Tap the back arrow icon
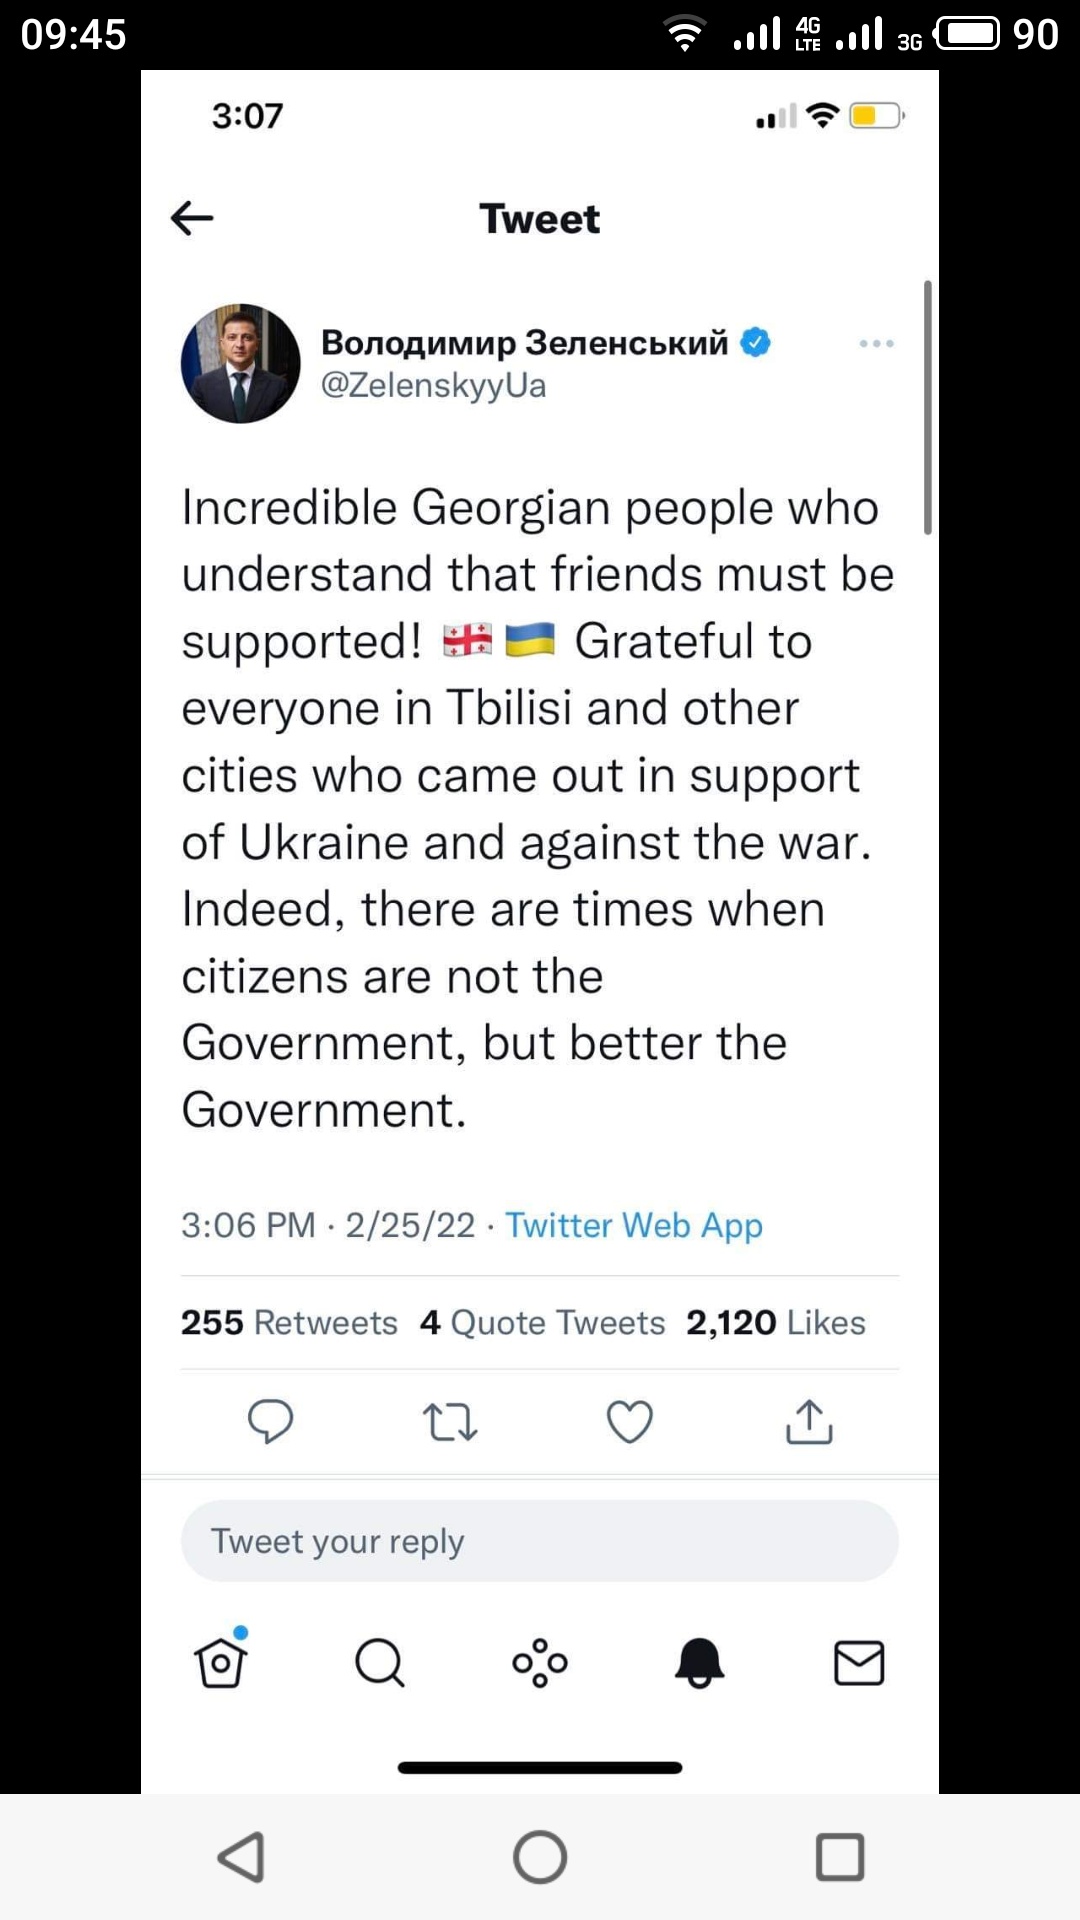The width and height of the screenshot is (1080, 1920). pyautogui.click(x=192, y=218)
